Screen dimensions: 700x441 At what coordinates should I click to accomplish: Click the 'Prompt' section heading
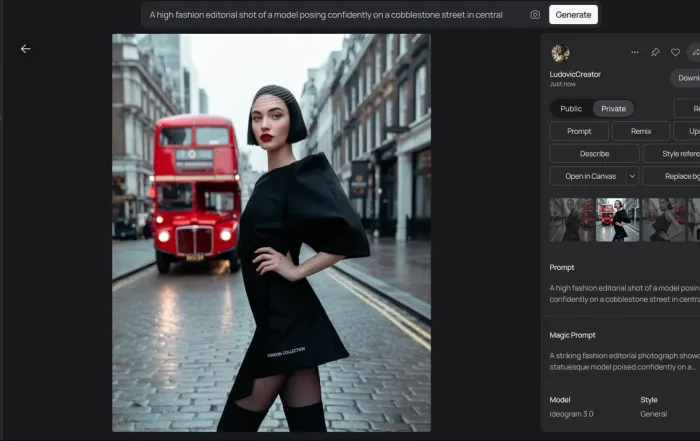tap(562, 267)
